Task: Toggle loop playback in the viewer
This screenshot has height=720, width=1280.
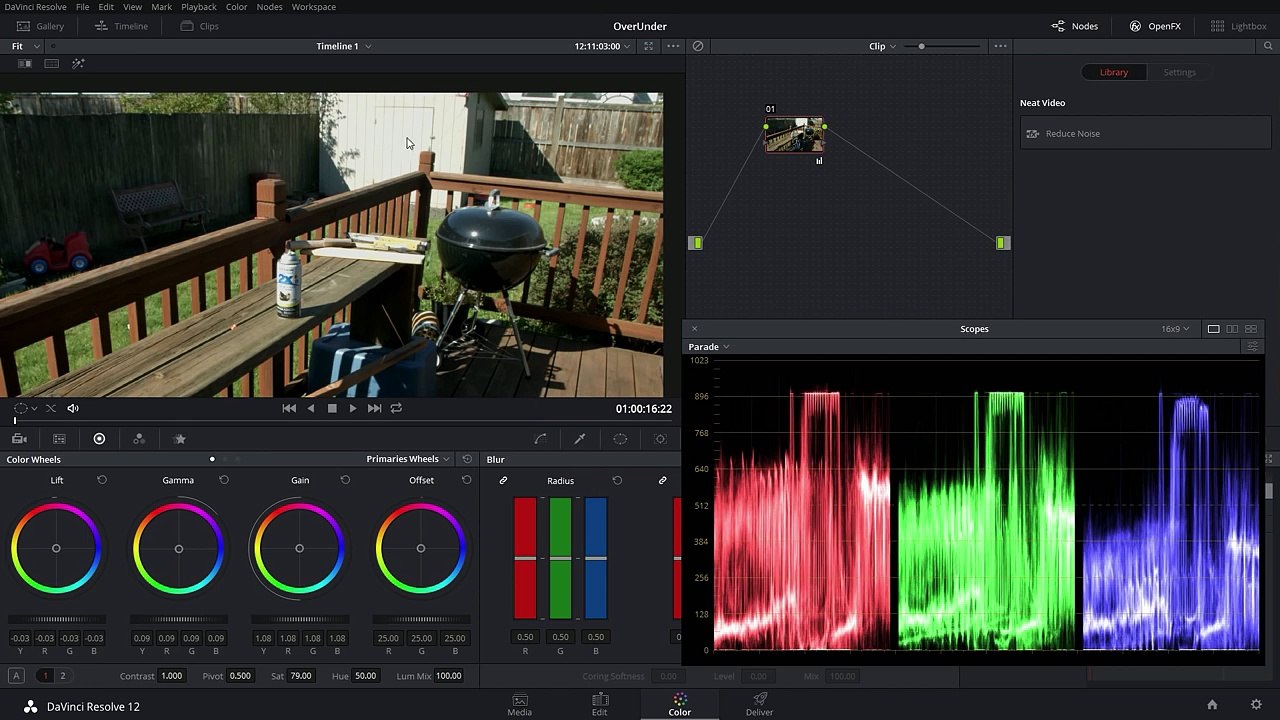Action: click(x=396, y=408)
